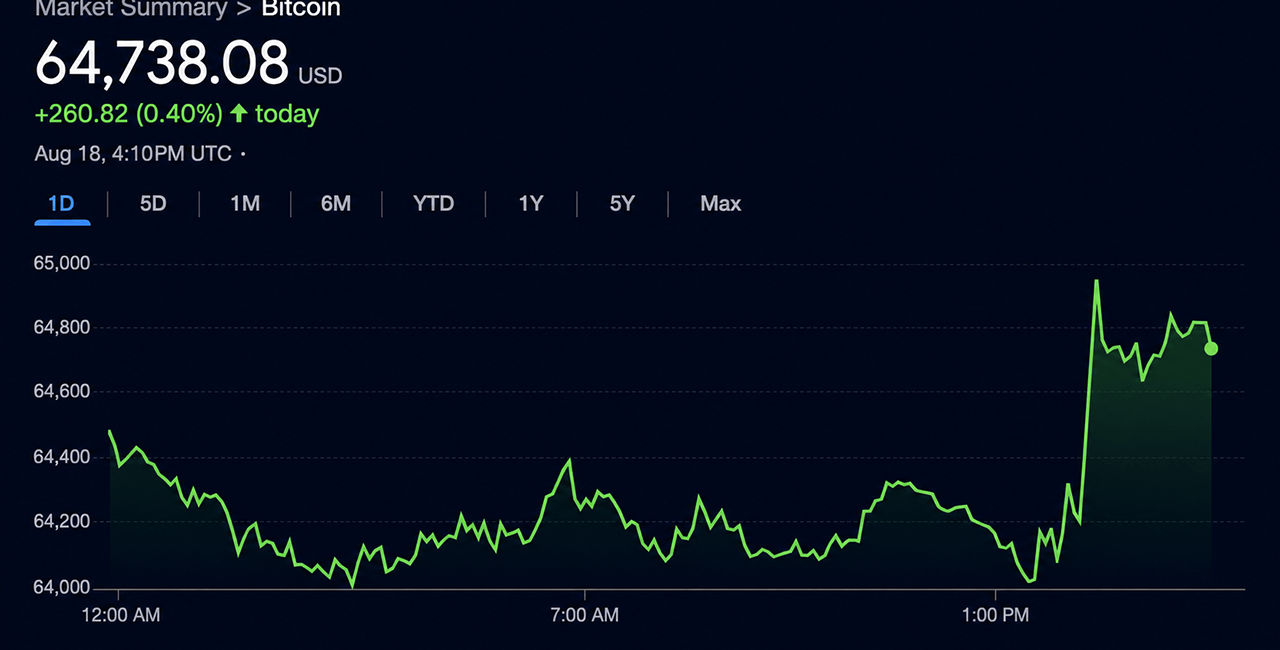This screenshot has width=1280, height=650.
Task: Click the Aug 18, 4:10PM UTC timestamp
Action: (x=133, y=154)
